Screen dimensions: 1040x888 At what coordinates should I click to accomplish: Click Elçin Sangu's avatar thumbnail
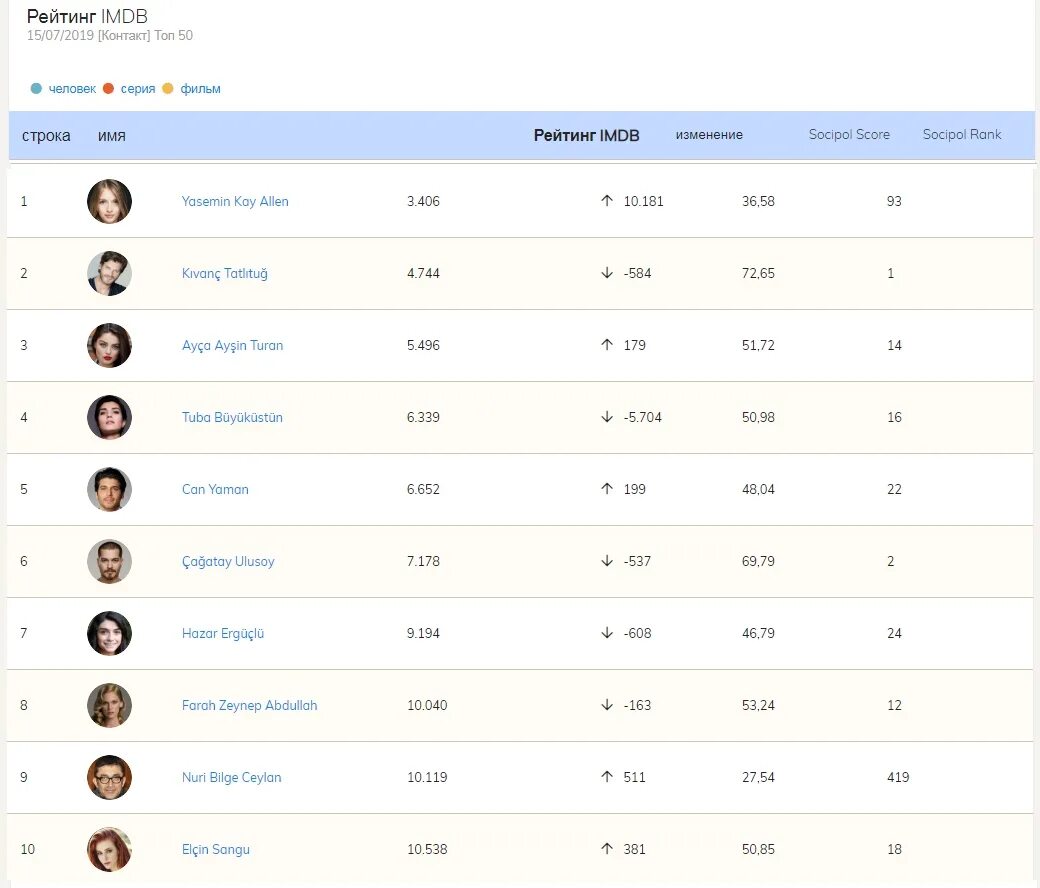(109, 849)
